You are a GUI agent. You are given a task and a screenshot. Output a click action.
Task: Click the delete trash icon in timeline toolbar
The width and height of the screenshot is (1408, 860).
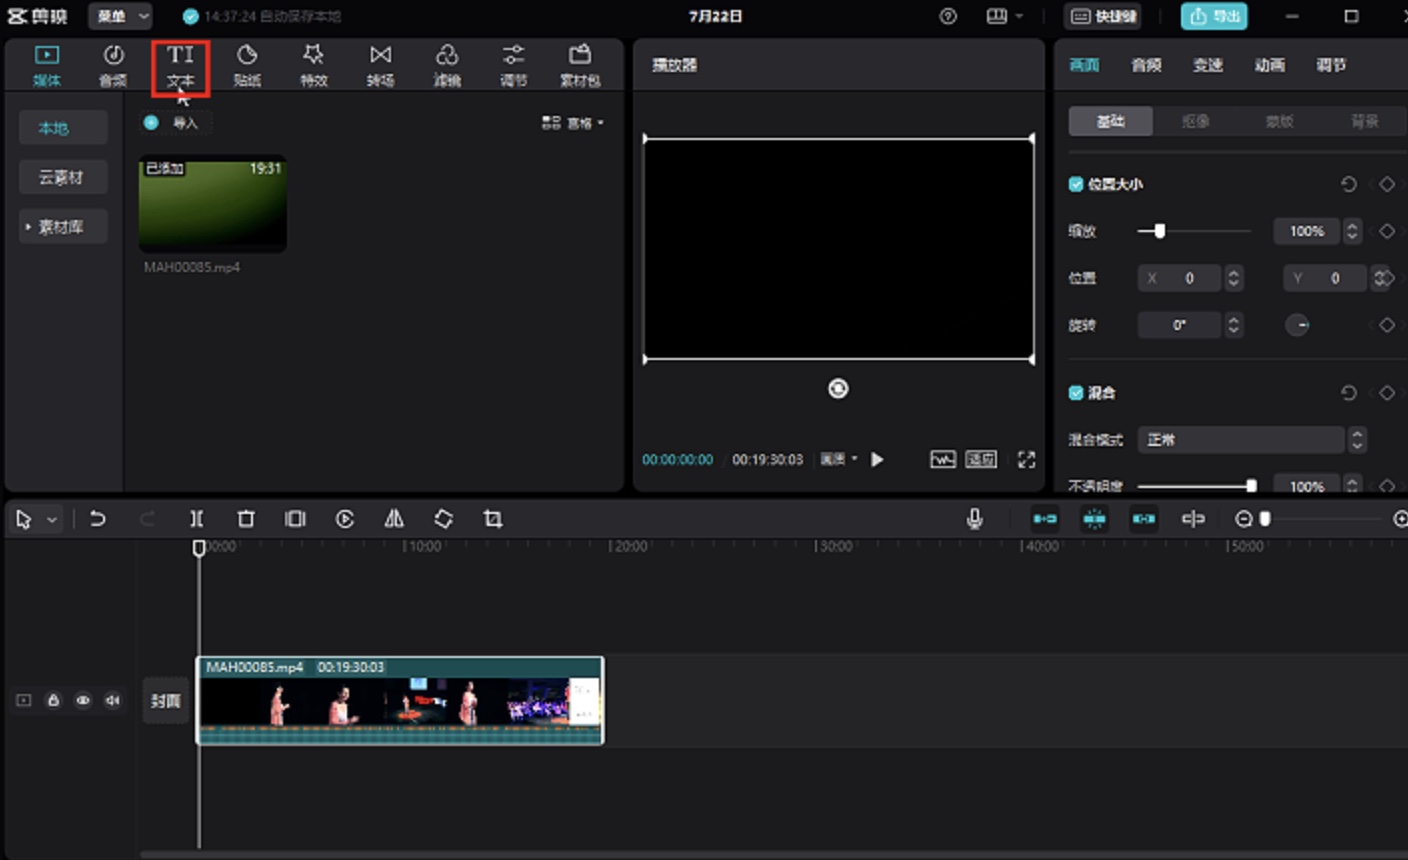point(246,518)
